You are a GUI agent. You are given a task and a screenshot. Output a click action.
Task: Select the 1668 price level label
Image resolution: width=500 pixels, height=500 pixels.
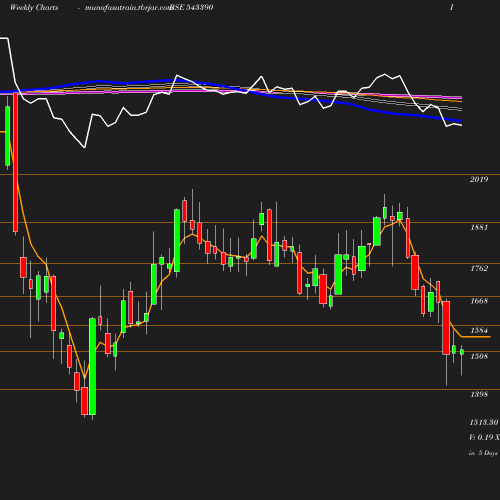click(x=479, y=301)
